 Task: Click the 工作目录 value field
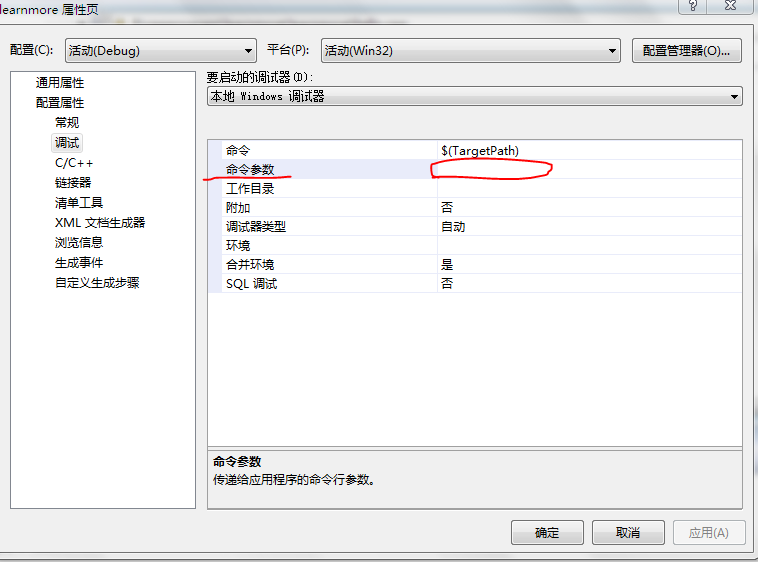pos(590,188)
